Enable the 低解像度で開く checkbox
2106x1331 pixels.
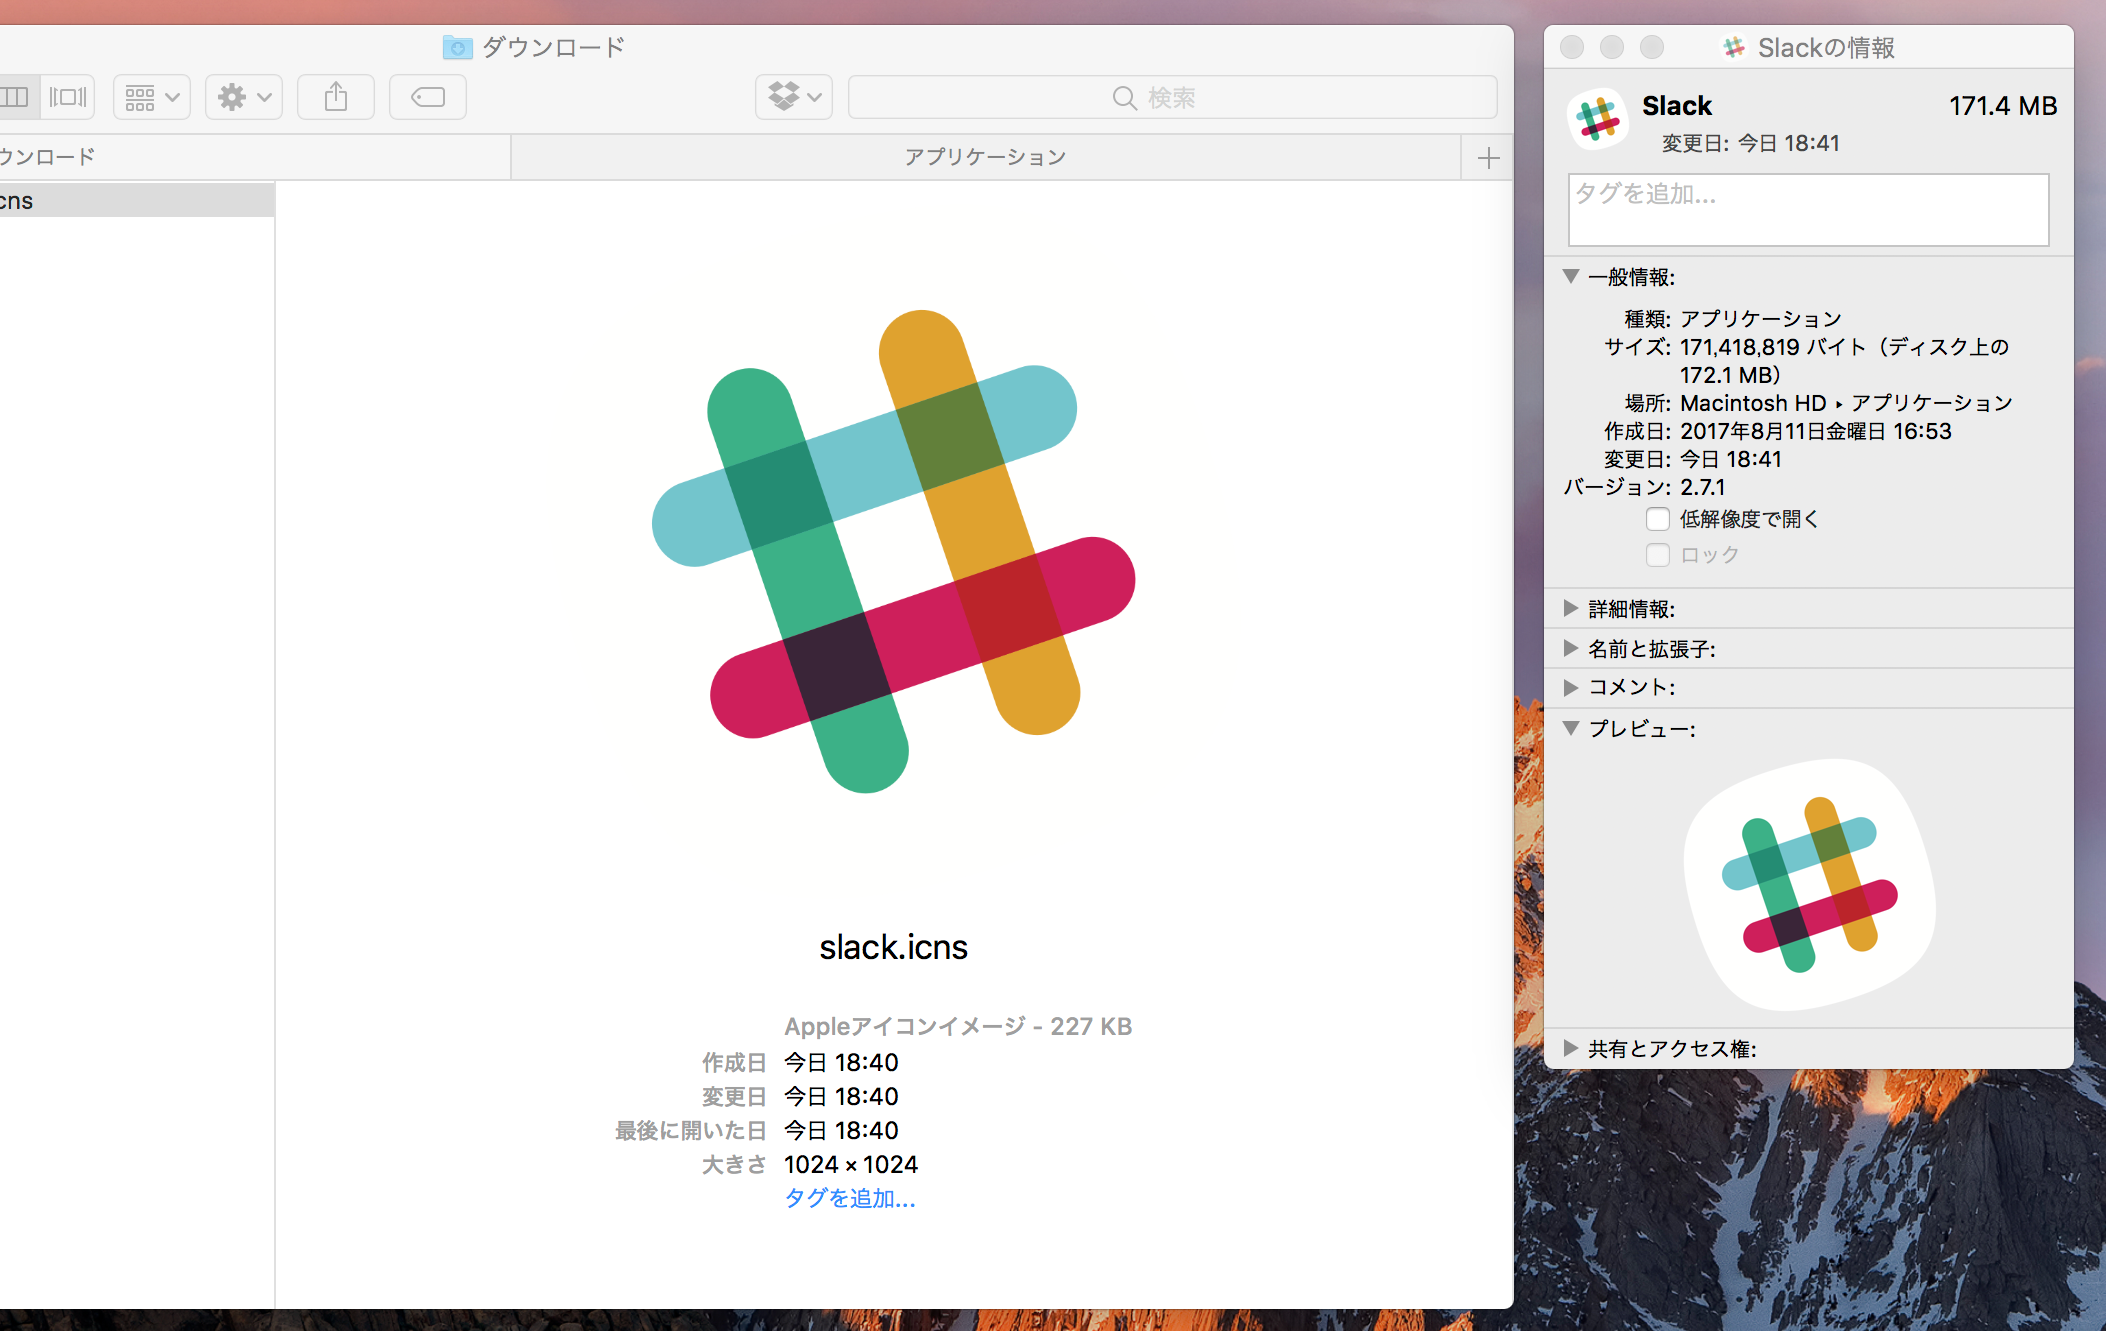(x=1657, y=519)
